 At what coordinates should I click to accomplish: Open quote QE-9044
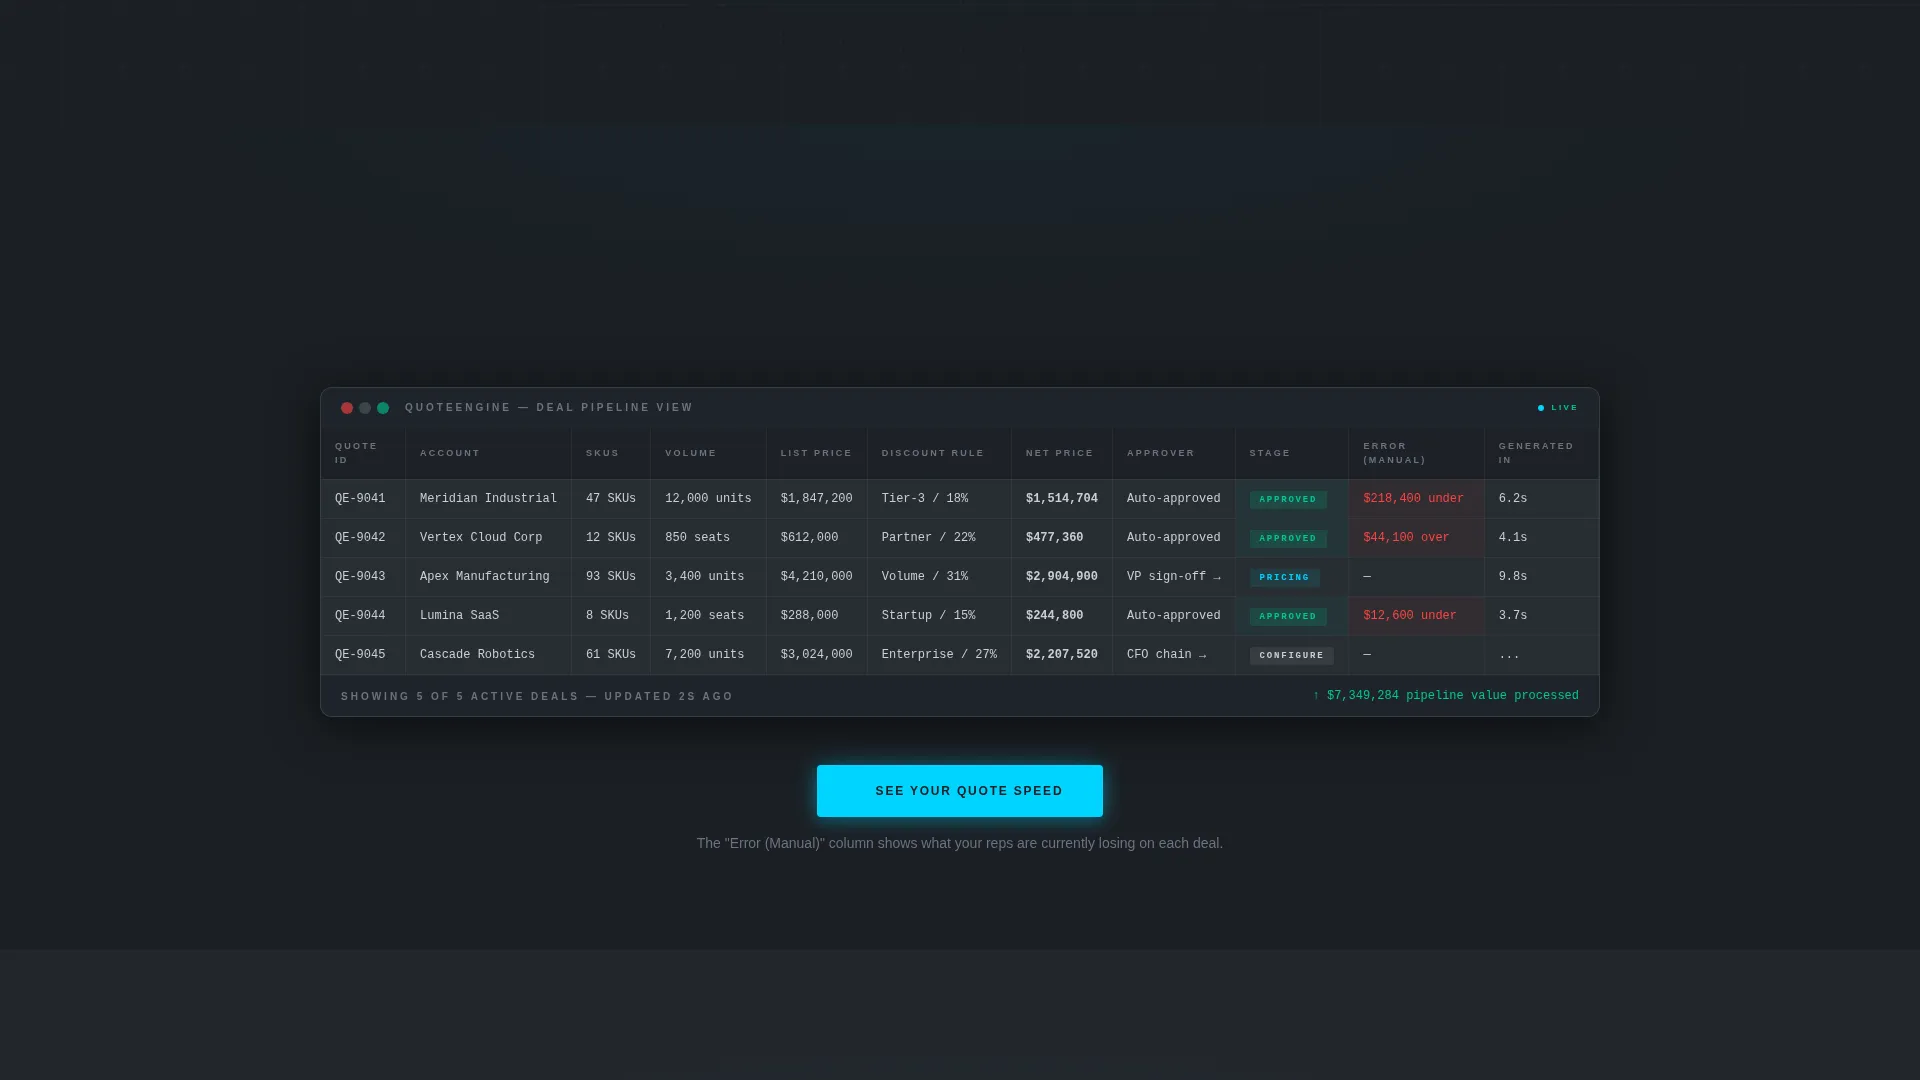tap(360, 616)
